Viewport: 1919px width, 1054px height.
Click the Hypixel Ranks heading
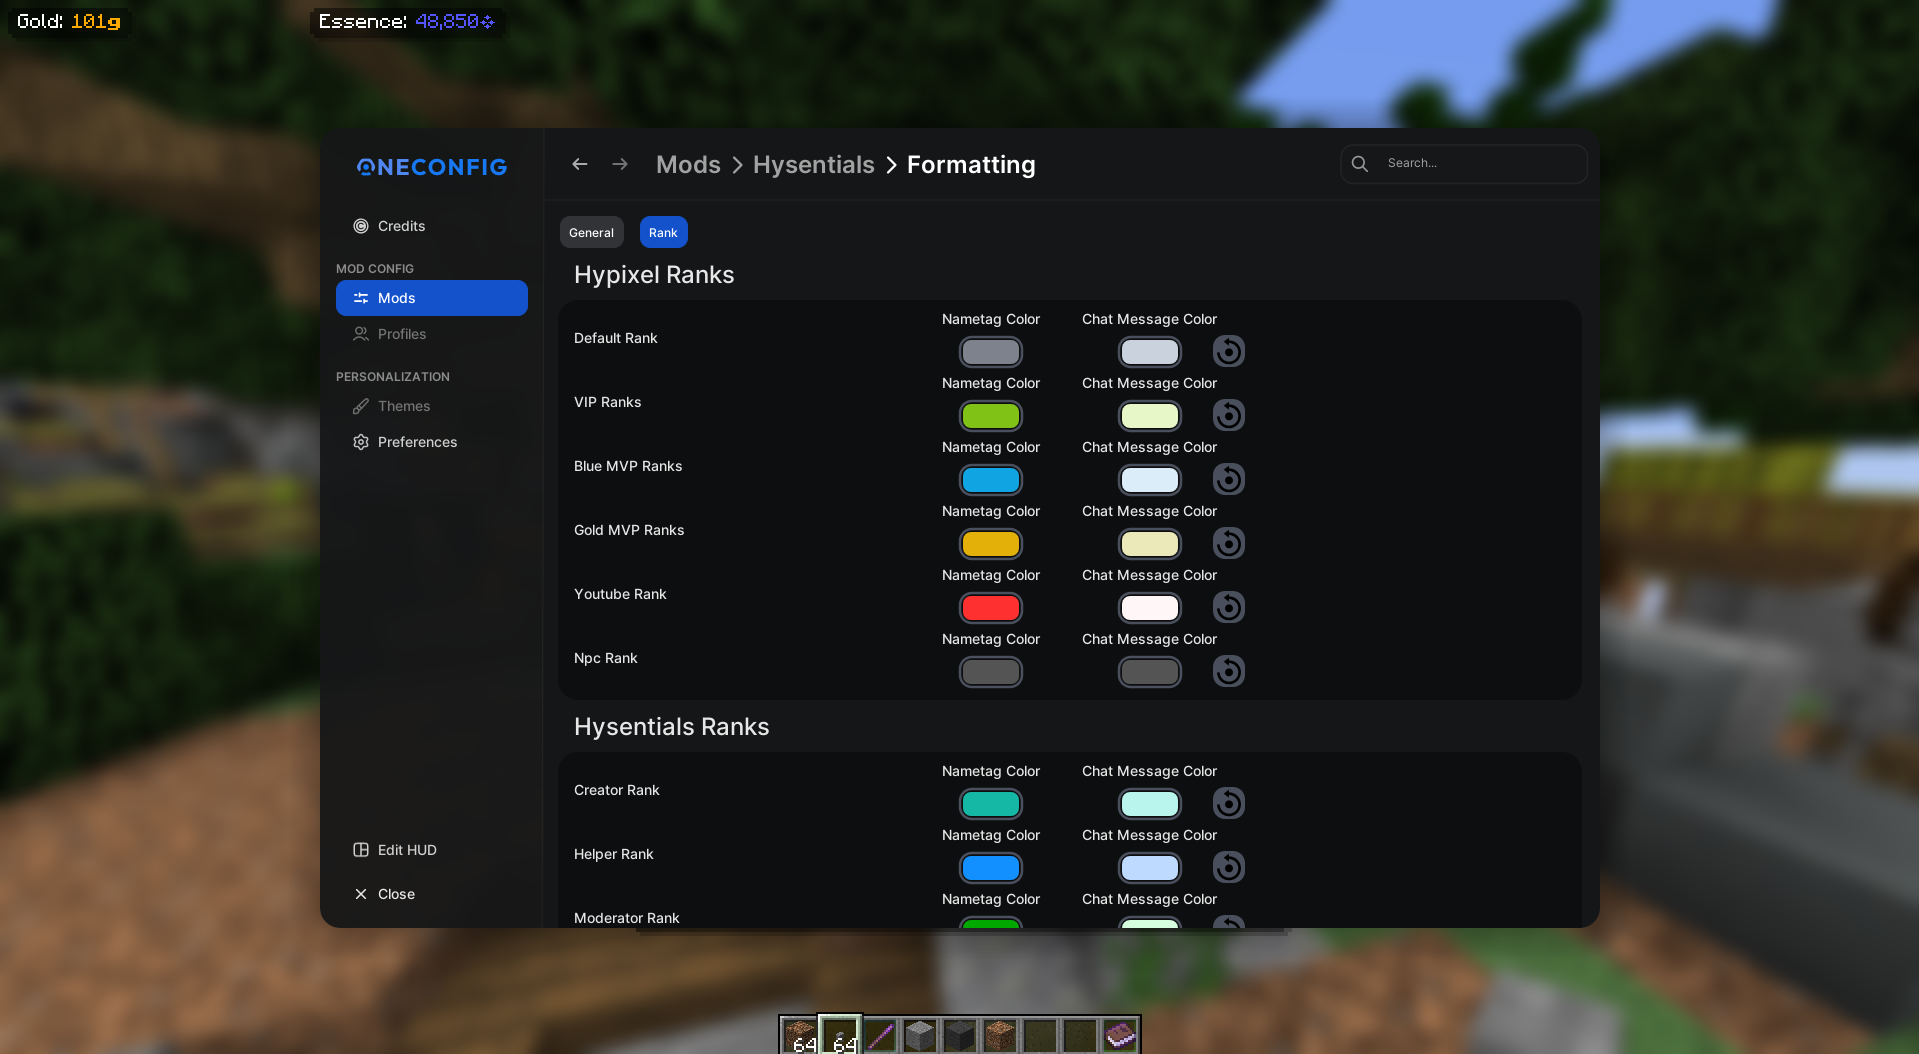tap(654, 275)
